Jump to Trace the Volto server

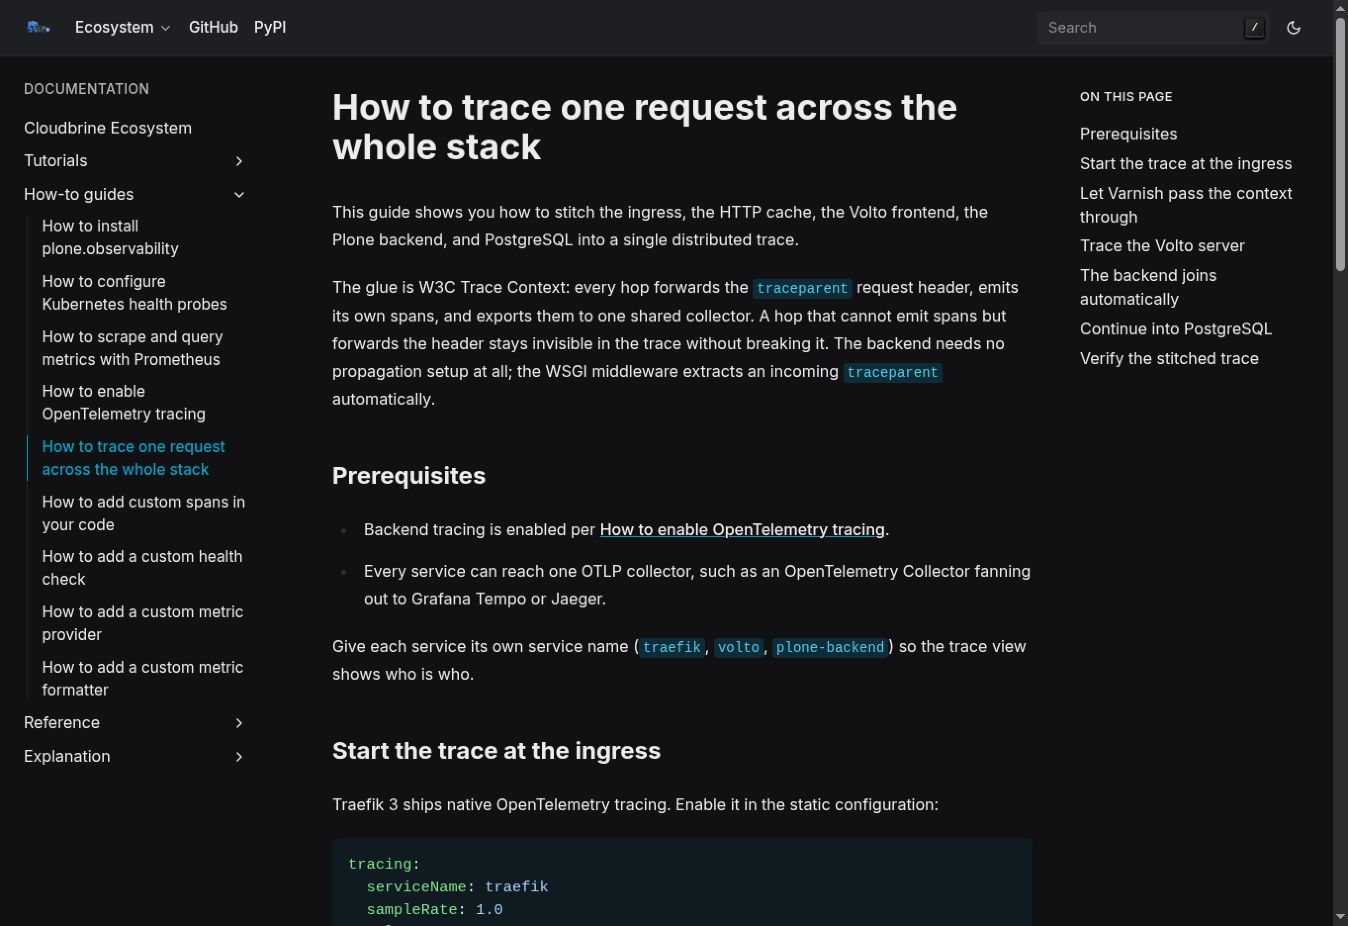click(1162, 245)
